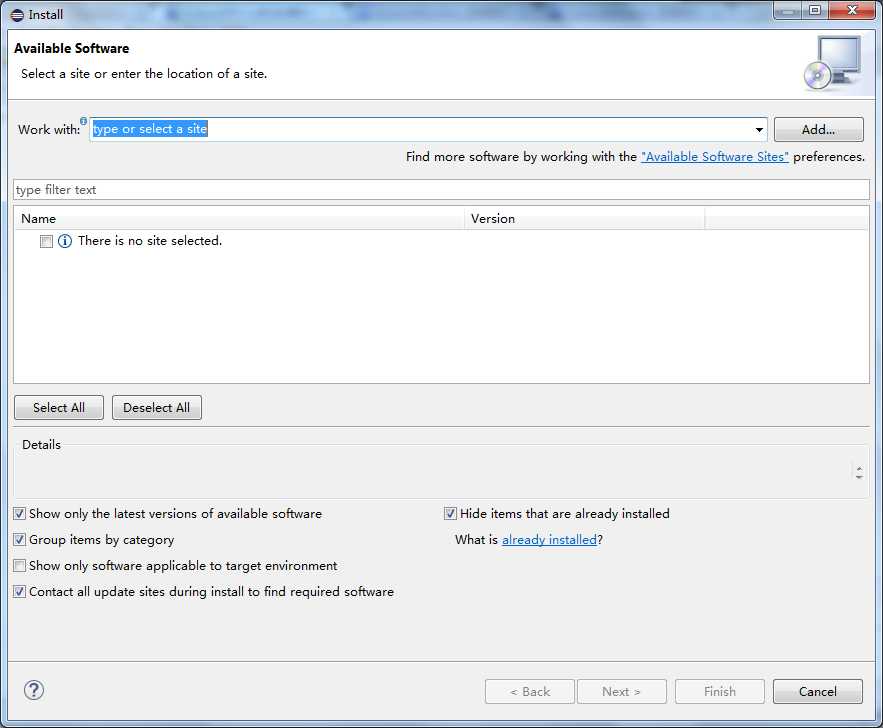883x728 pixels.
Task: Click the help question mark icon
Action: point(34,690)
